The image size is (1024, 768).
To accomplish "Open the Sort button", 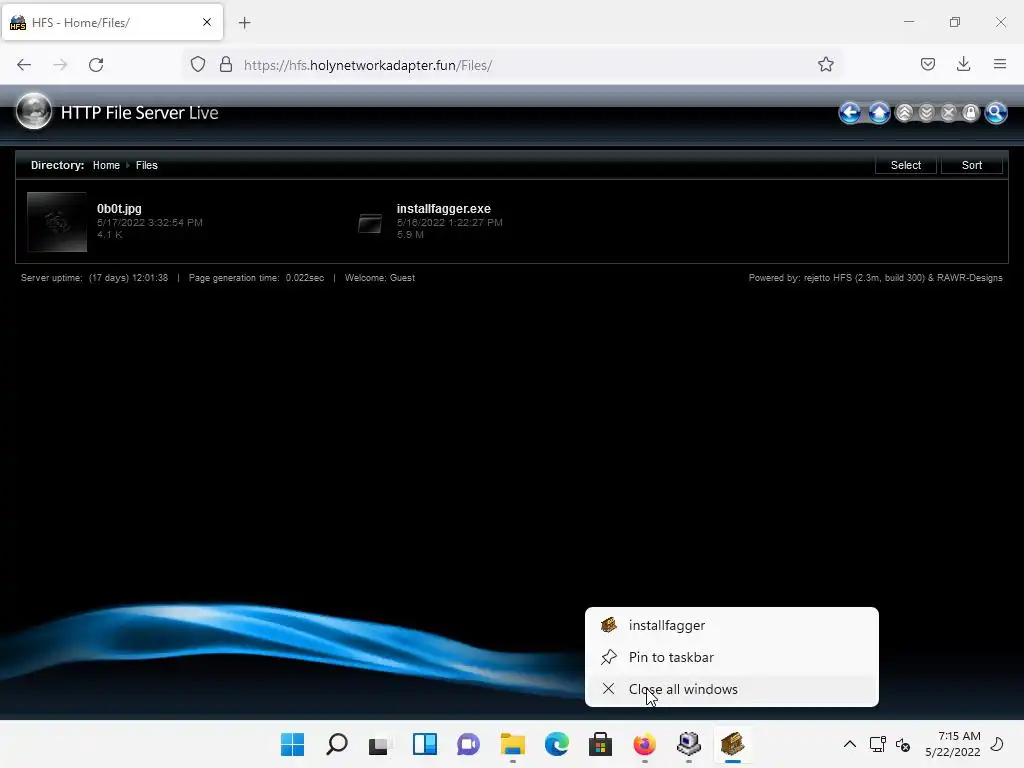I will click(x=972, y=165).
